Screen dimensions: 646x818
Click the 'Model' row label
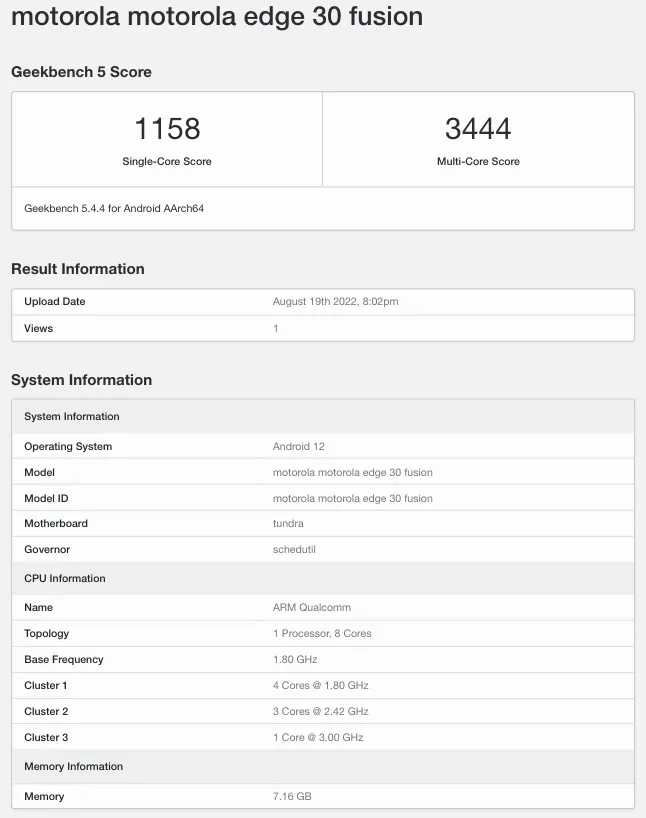(x=40, y=473)
